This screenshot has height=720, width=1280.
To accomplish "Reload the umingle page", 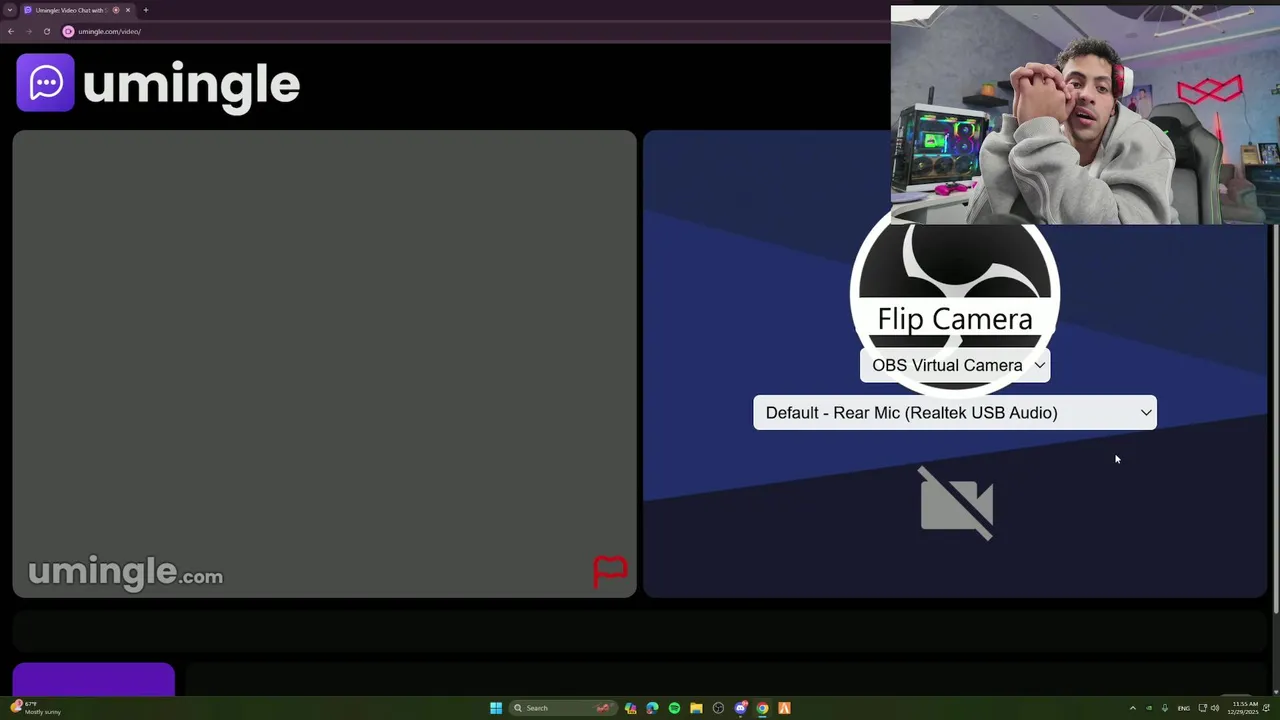I will 46,31.
